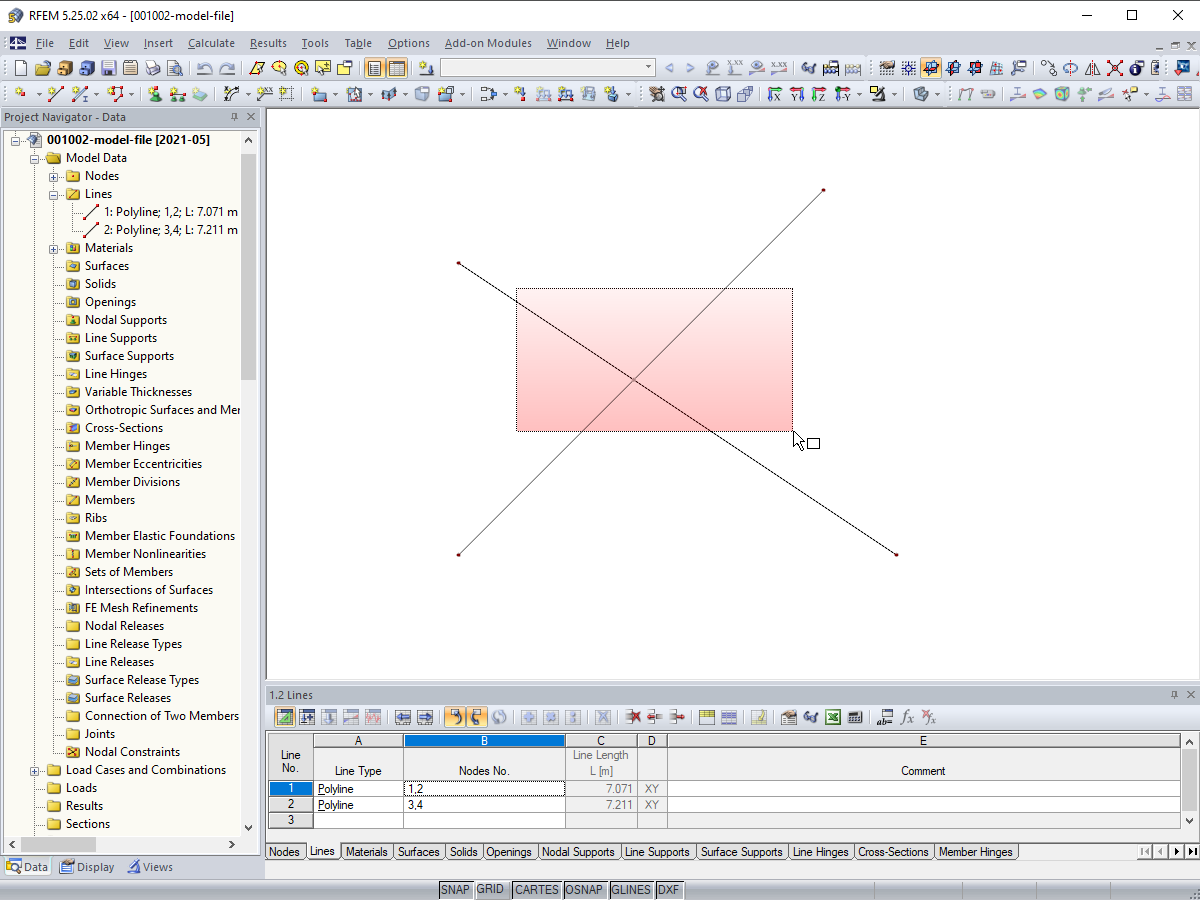
Task: Set the view in X direction
Action: click(x=776, y=92)
